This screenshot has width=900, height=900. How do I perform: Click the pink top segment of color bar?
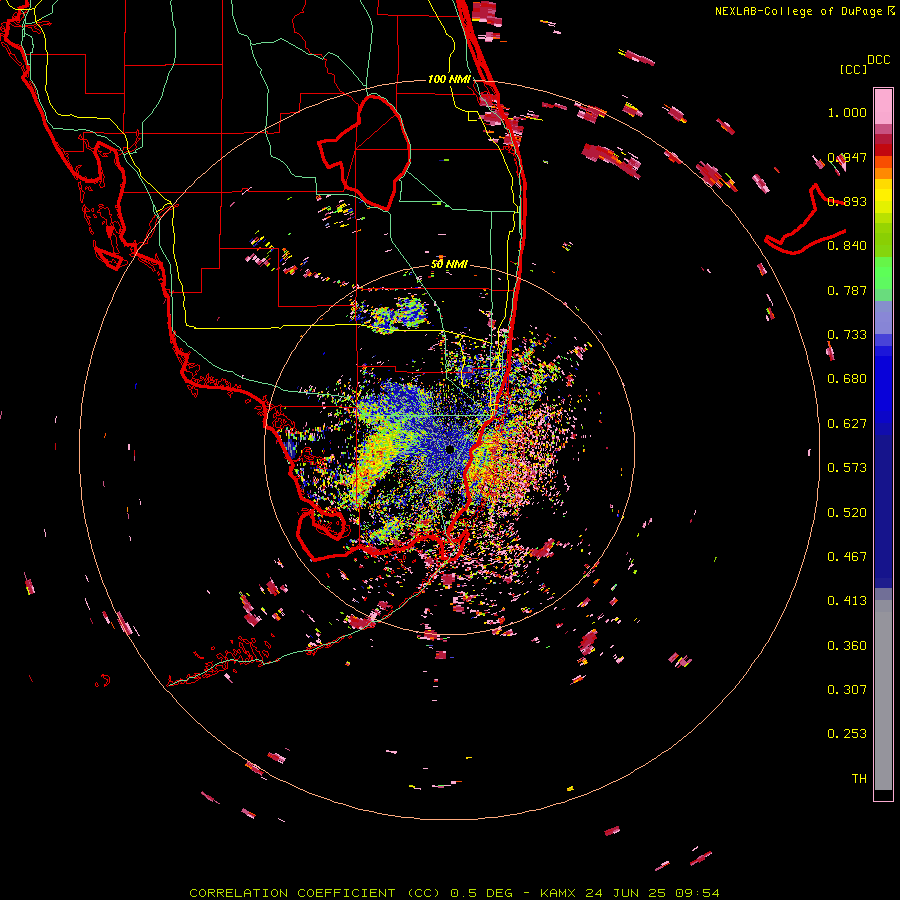(883, 107)
